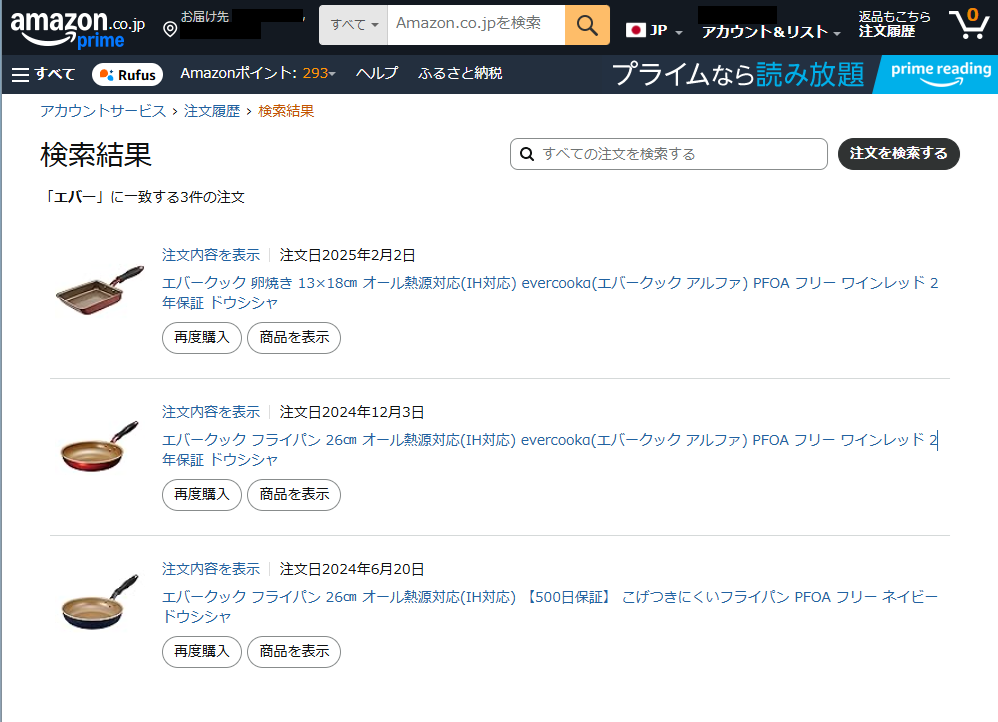Expand アカウント&リスト dropdown
Viewport: 998px width, 722px height.
770,32
